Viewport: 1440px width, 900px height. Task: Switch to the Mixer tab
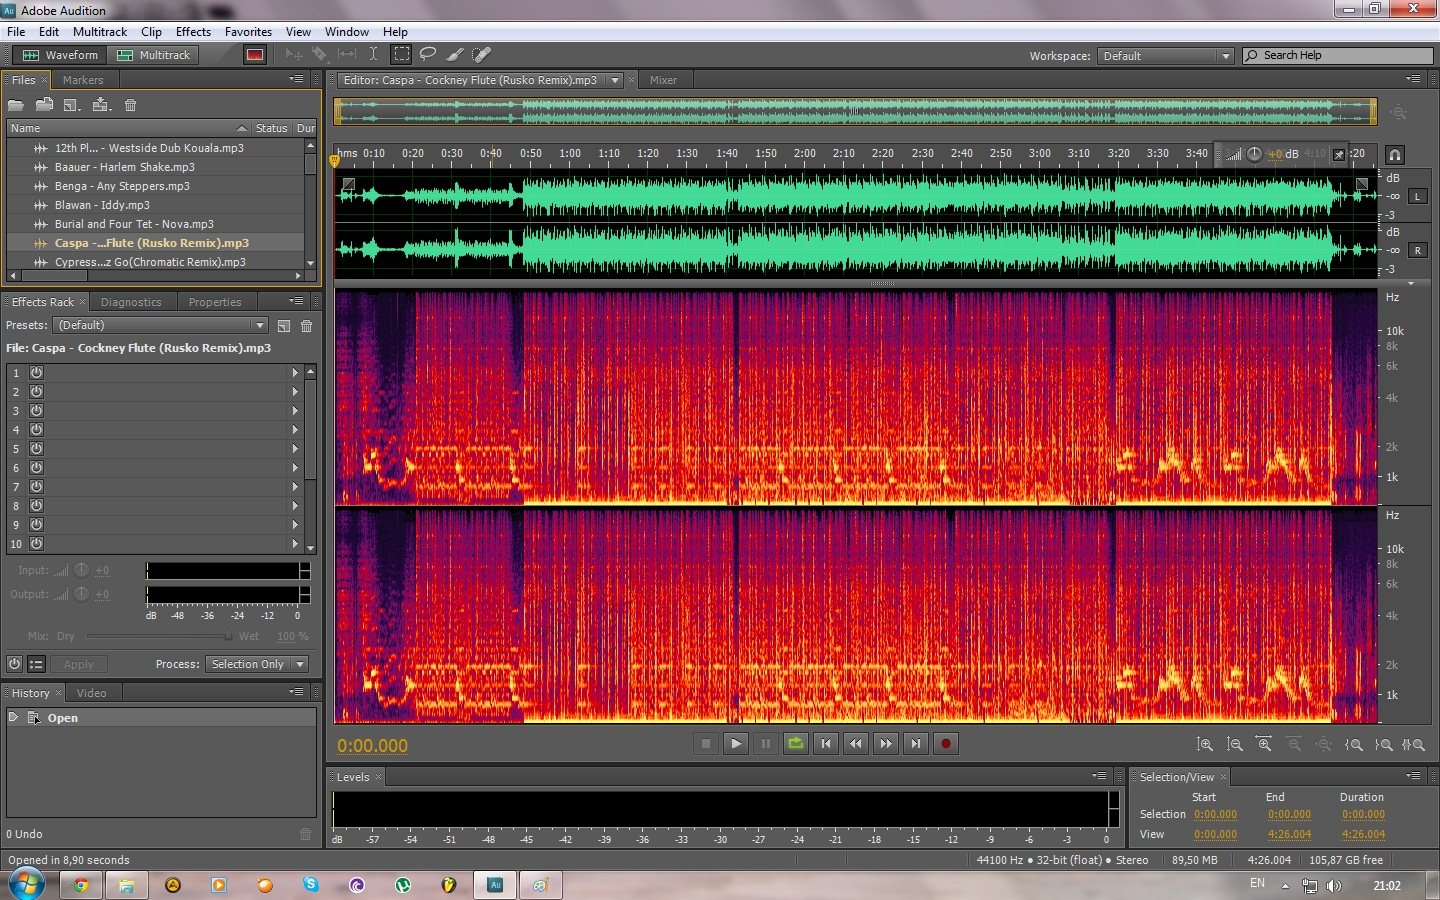663,80
